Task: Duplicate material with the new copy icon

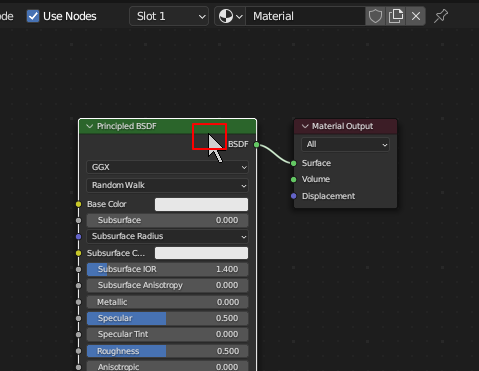Action: [x=395, y=16]
